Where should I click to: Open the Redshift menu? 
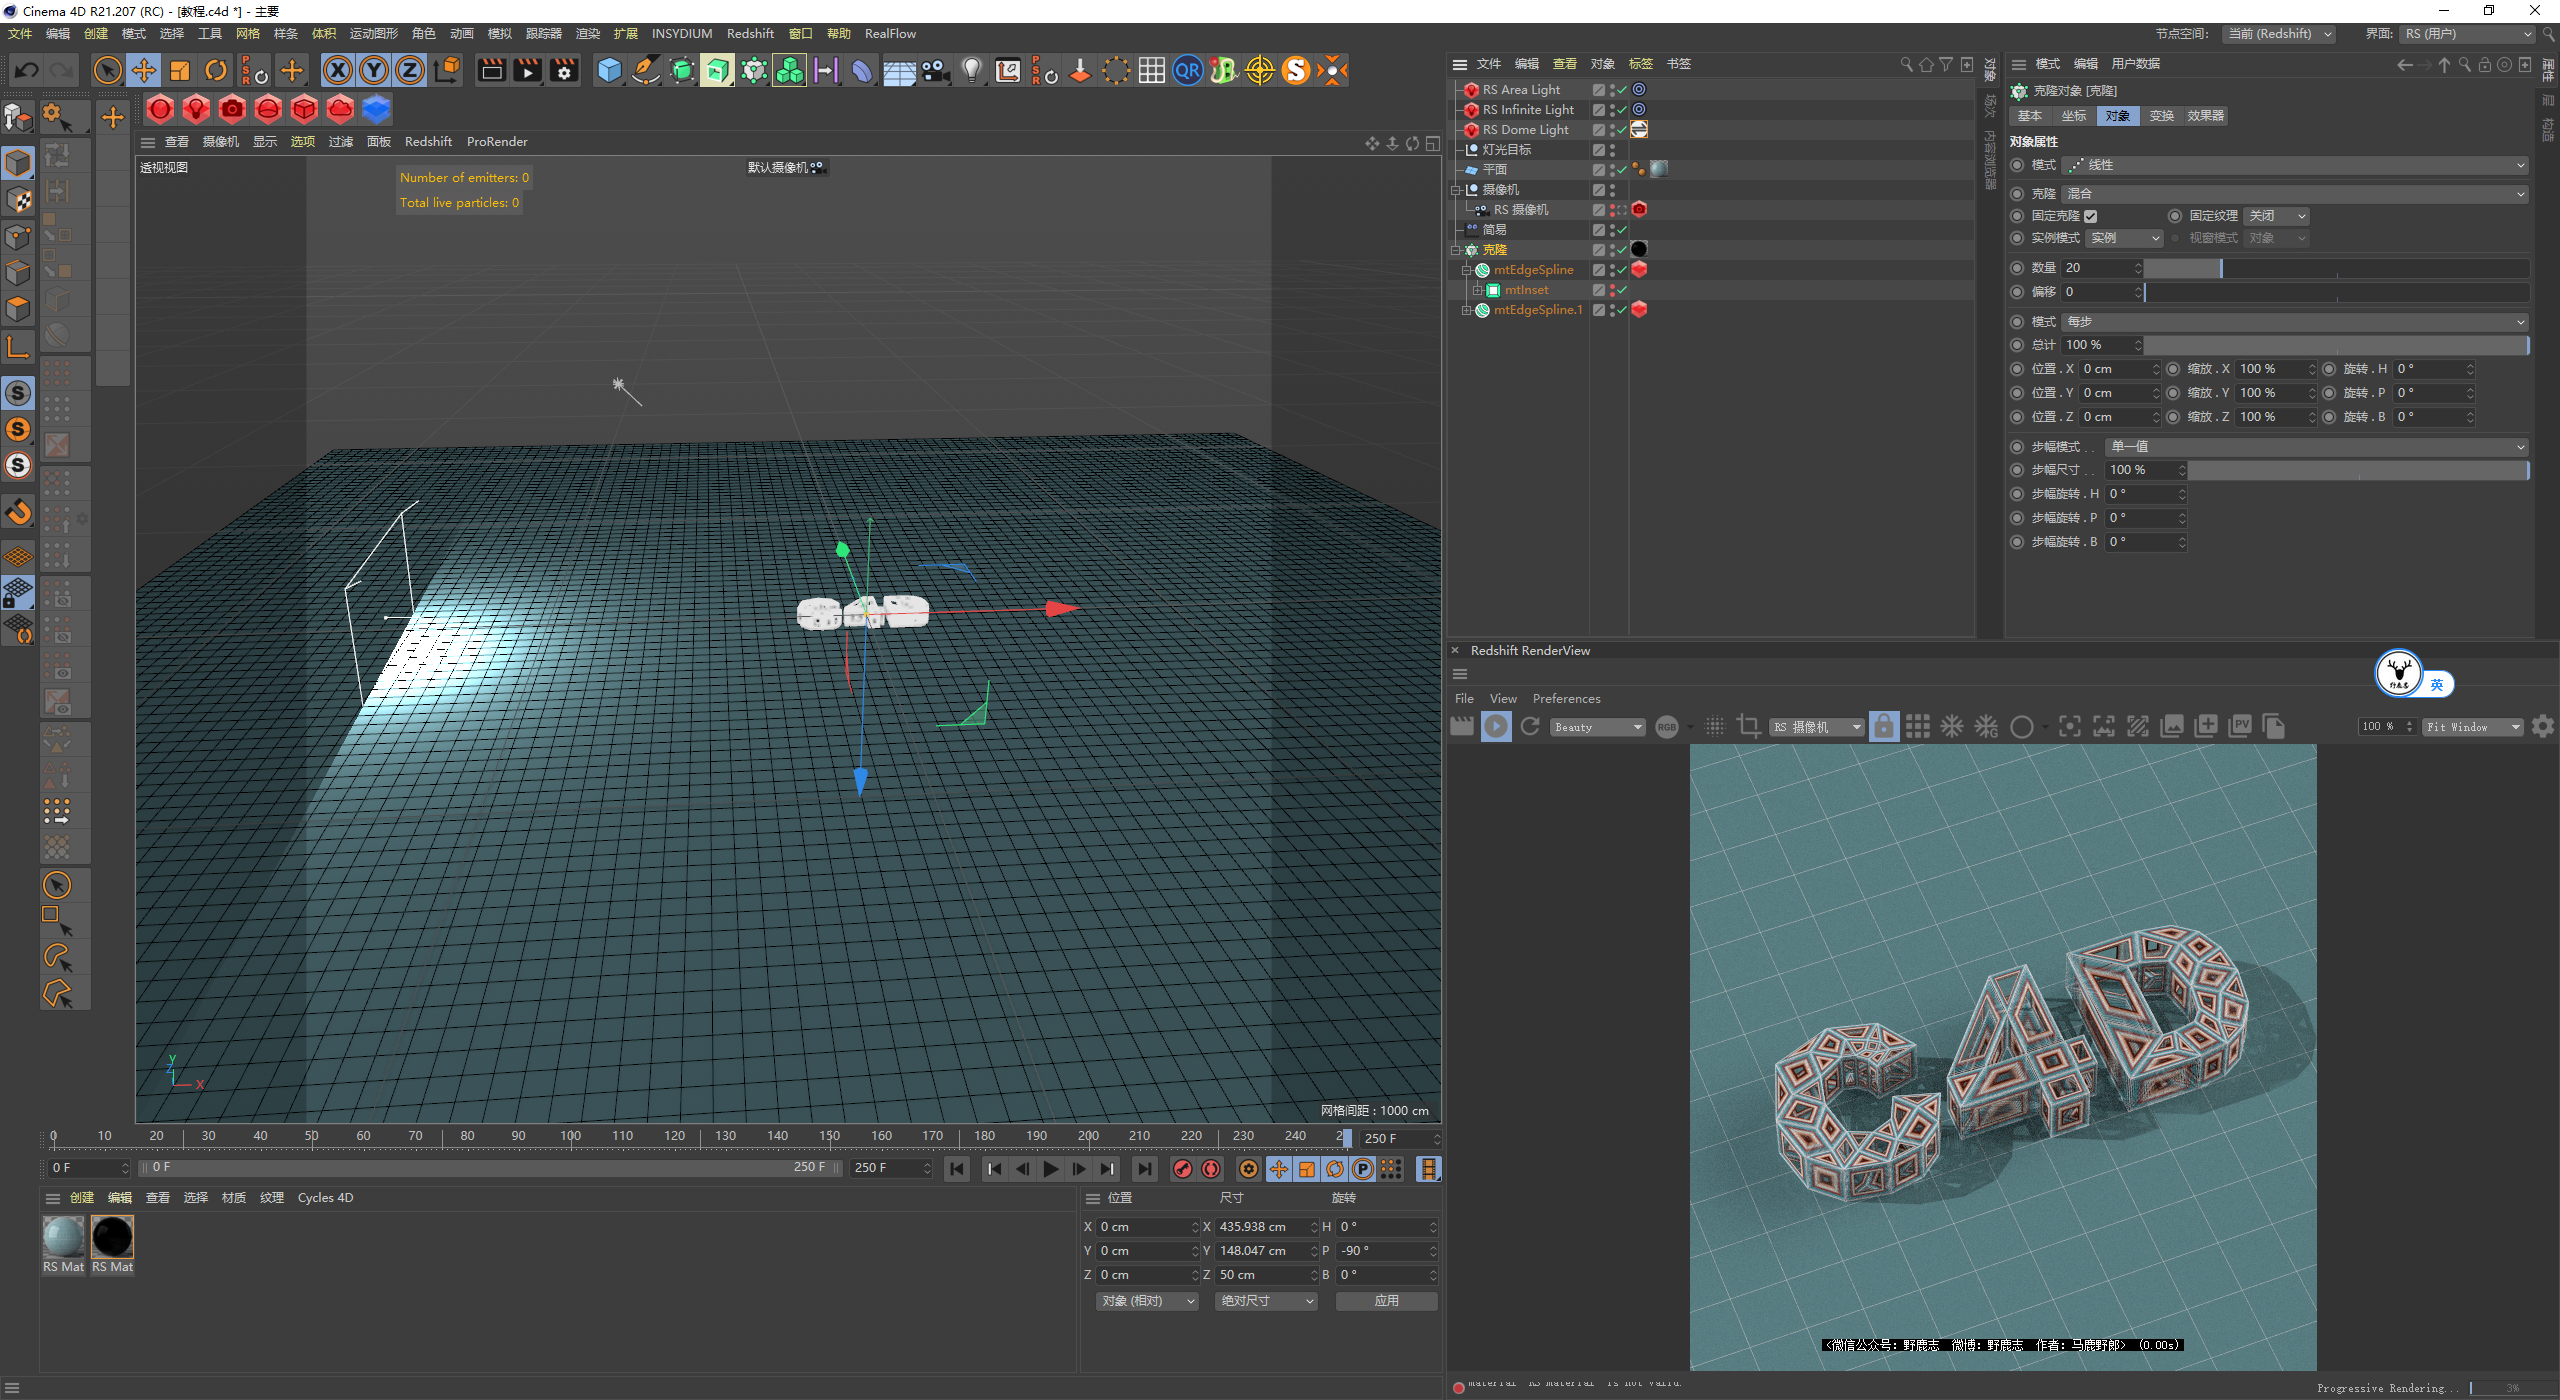(749, 34)
